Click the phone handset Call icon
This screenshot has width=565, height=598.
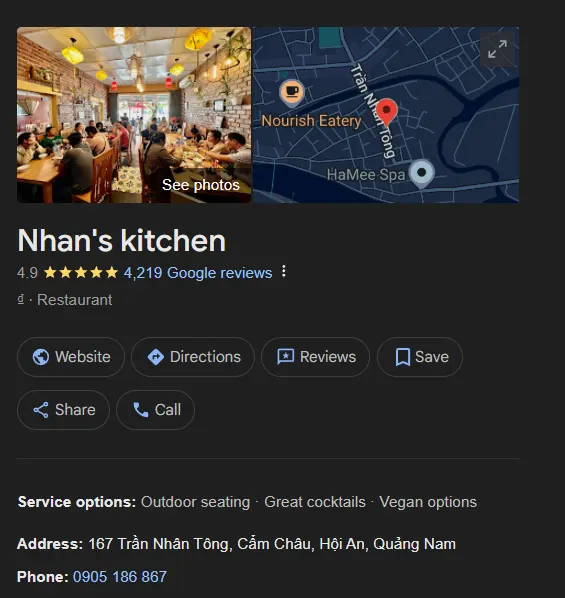coord(141,410)
